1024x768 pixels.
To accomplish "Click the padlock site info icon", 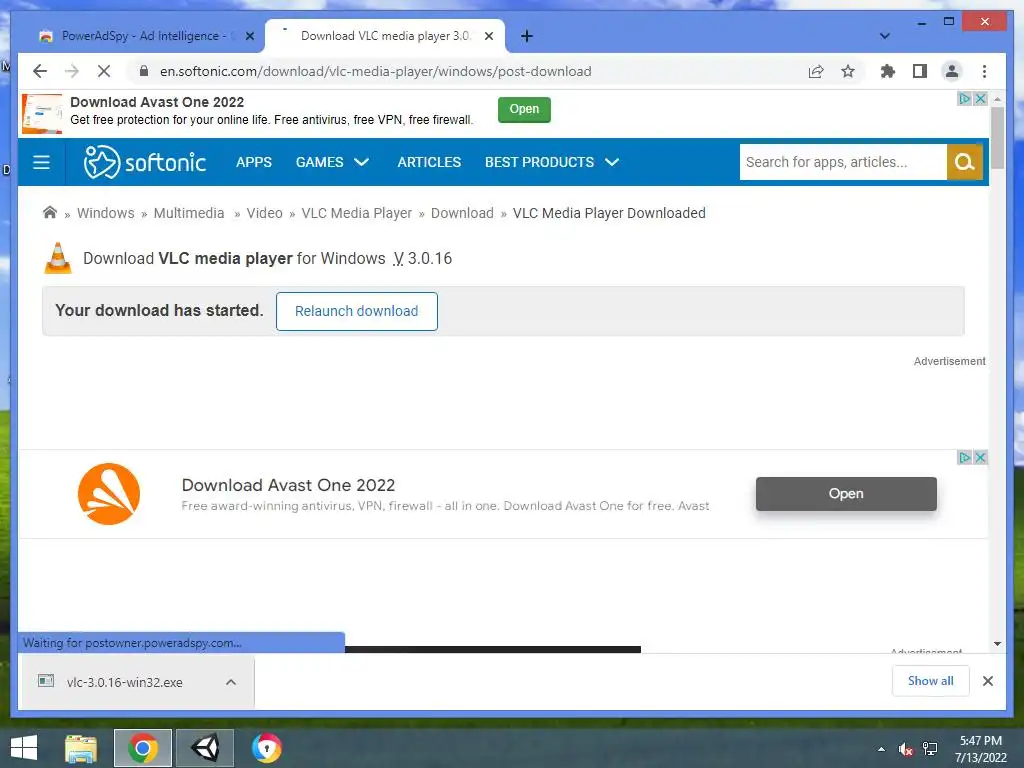I will pyautogui.click(x=144, y=71).
